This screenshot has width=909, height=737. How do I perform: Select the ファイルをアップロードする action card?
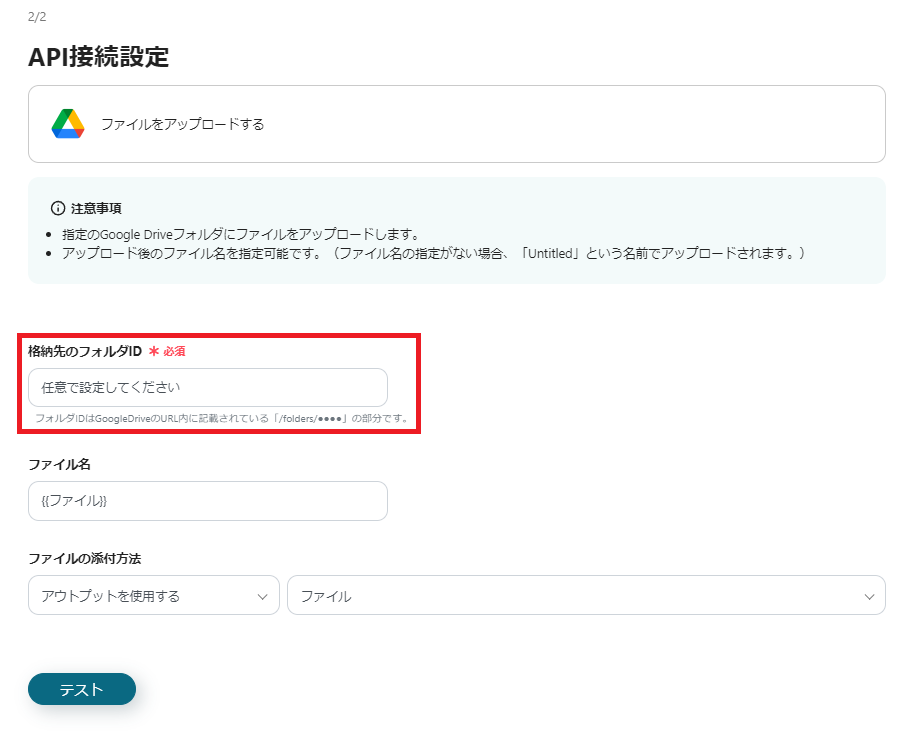456,123
